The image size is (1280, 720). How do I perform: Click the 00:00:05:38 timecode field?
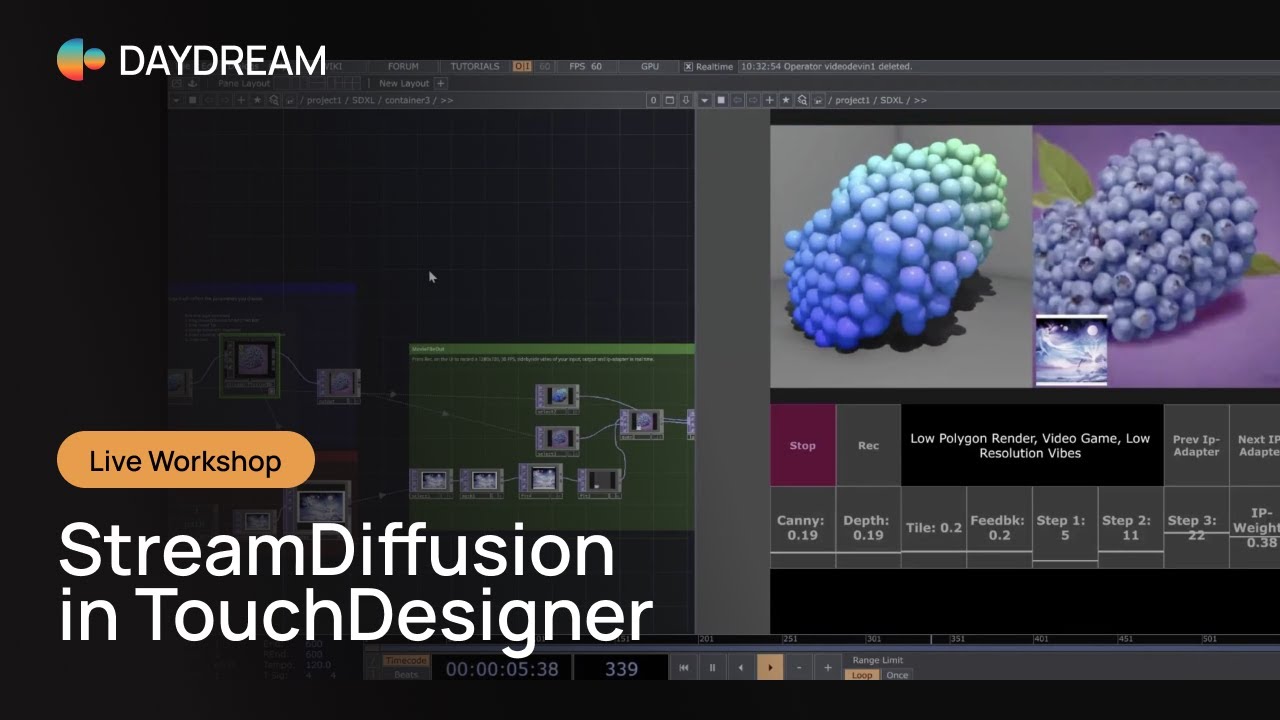pos(502,669)
